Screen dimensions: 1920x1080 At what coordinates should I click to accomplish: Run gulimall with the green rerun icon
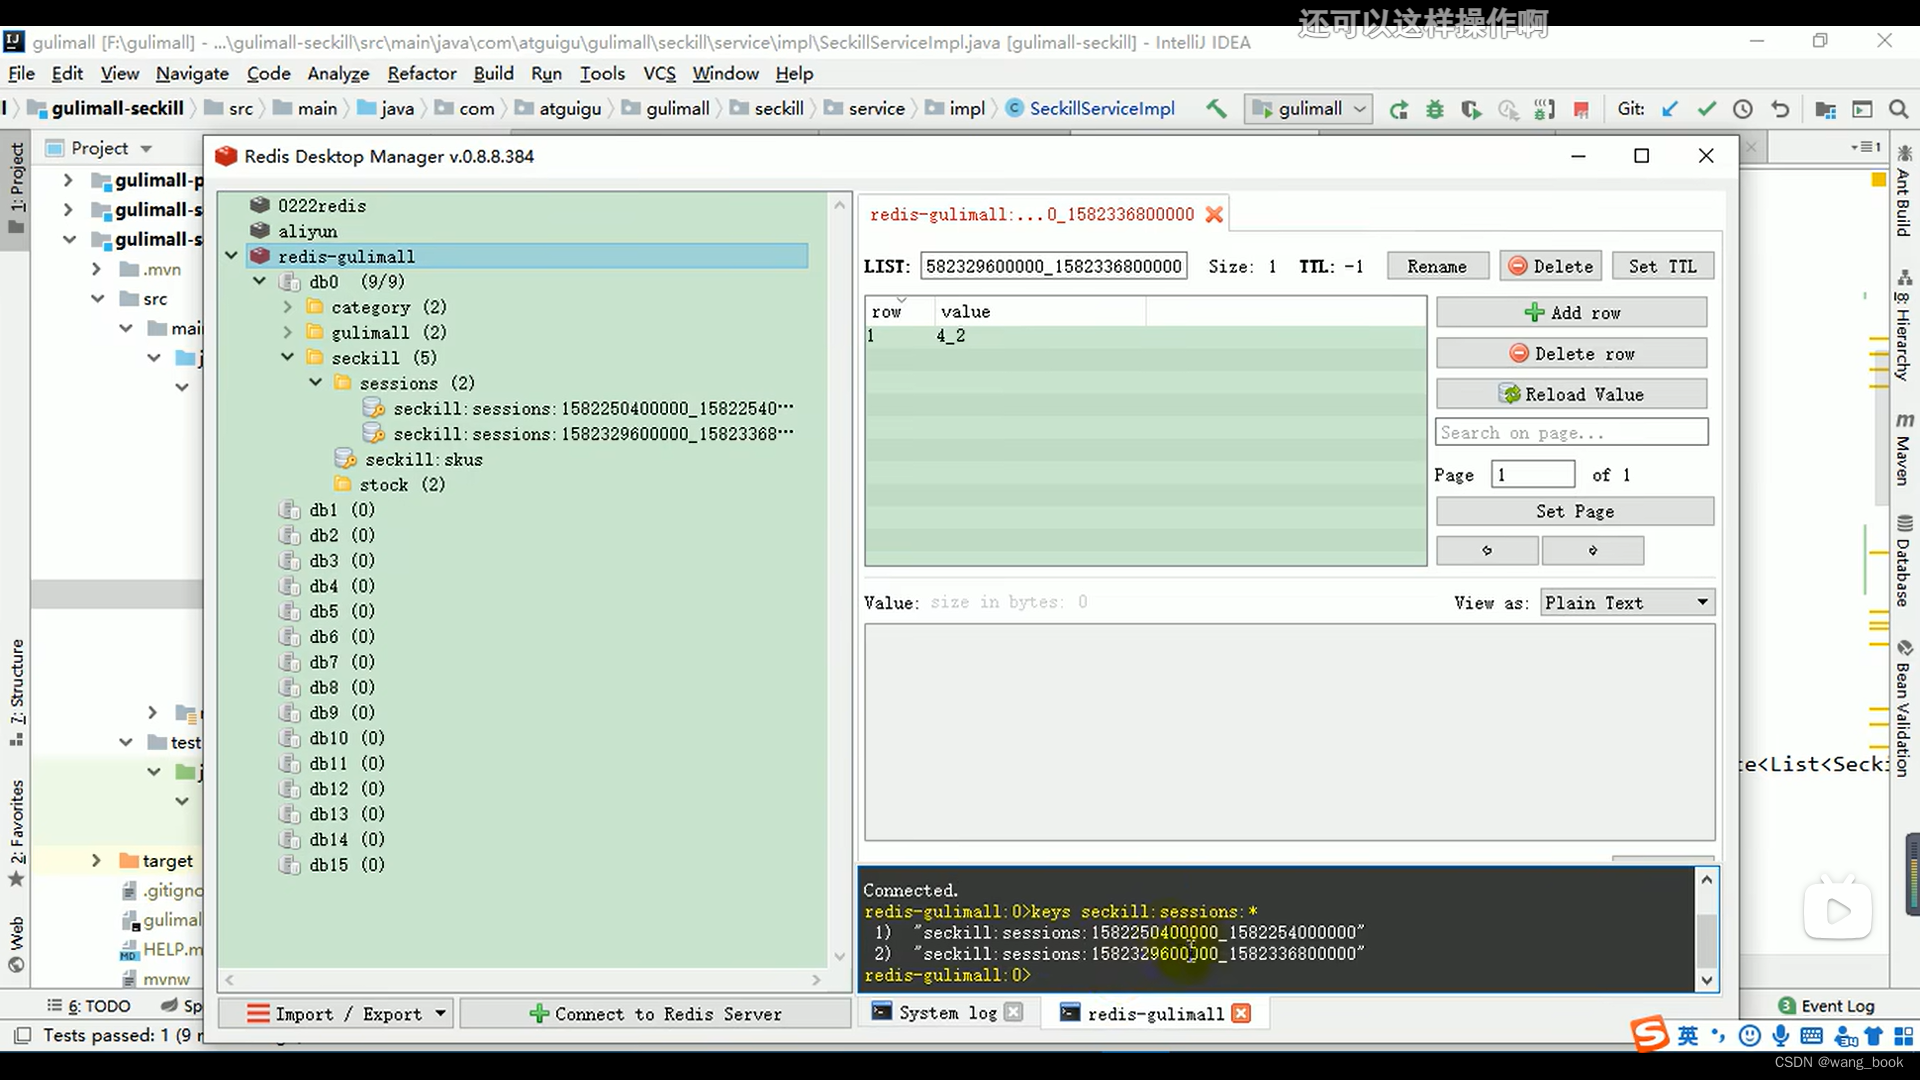[1399, 109]
